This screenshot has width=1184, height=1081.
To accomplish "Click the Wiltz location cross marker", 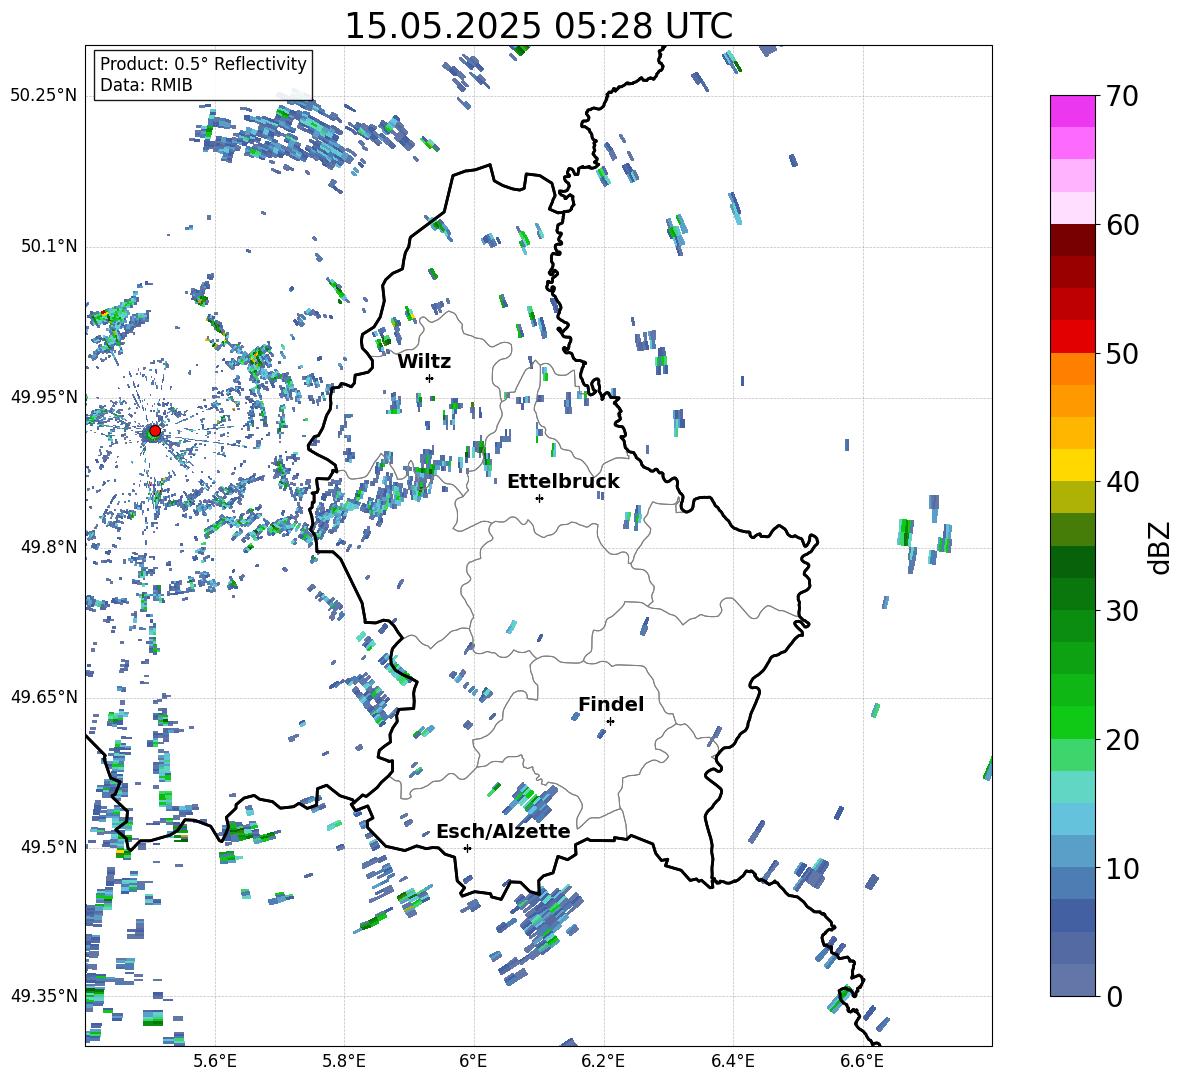I will click(x=430, y=378).
